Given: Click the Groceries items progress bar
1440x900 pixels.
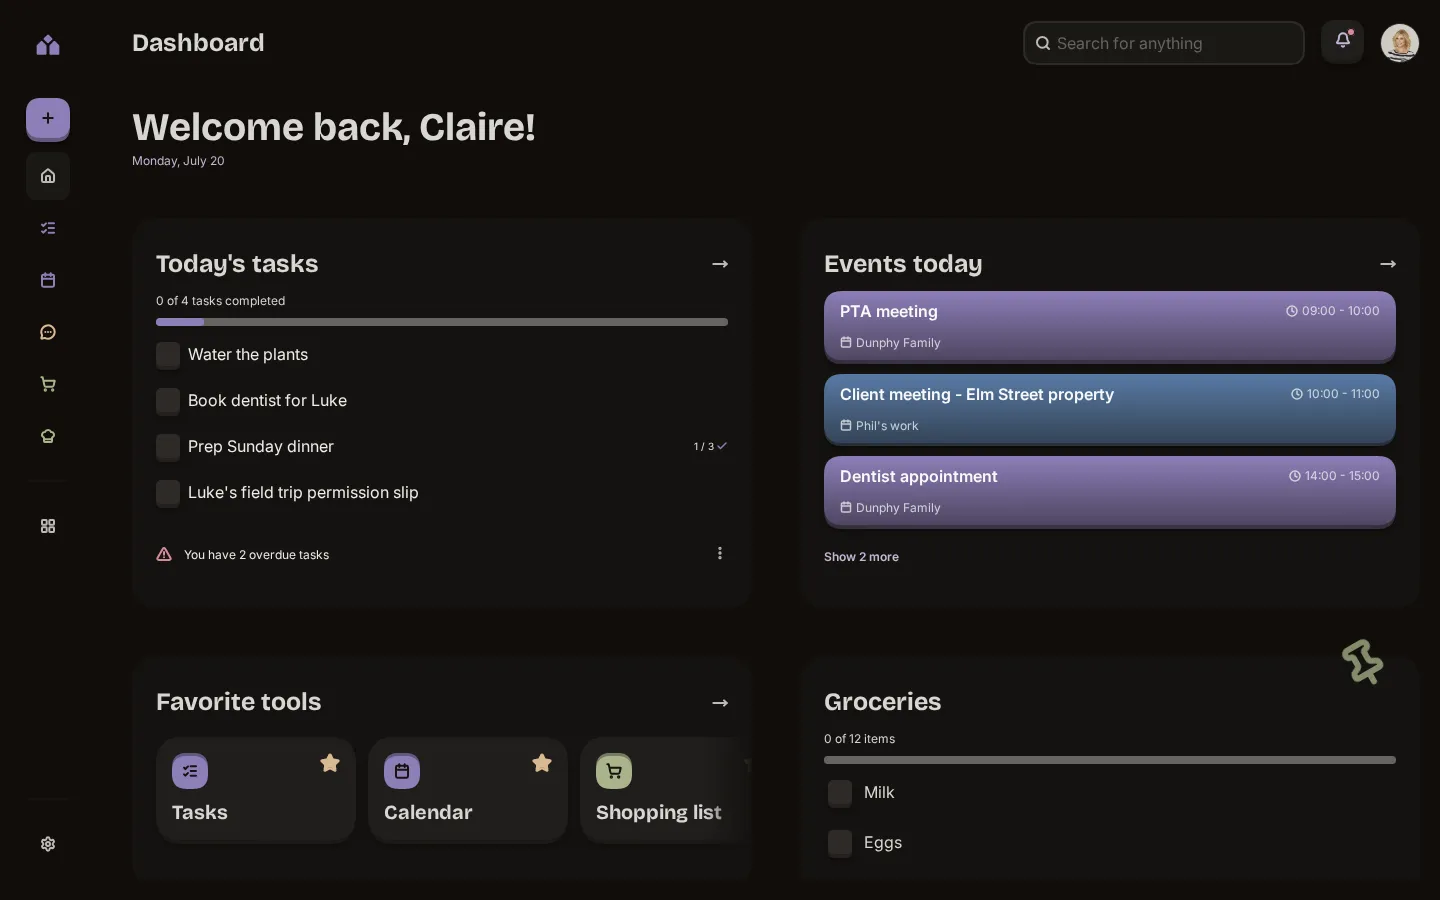Looking at the screenshot, I should coord(1110,760).
